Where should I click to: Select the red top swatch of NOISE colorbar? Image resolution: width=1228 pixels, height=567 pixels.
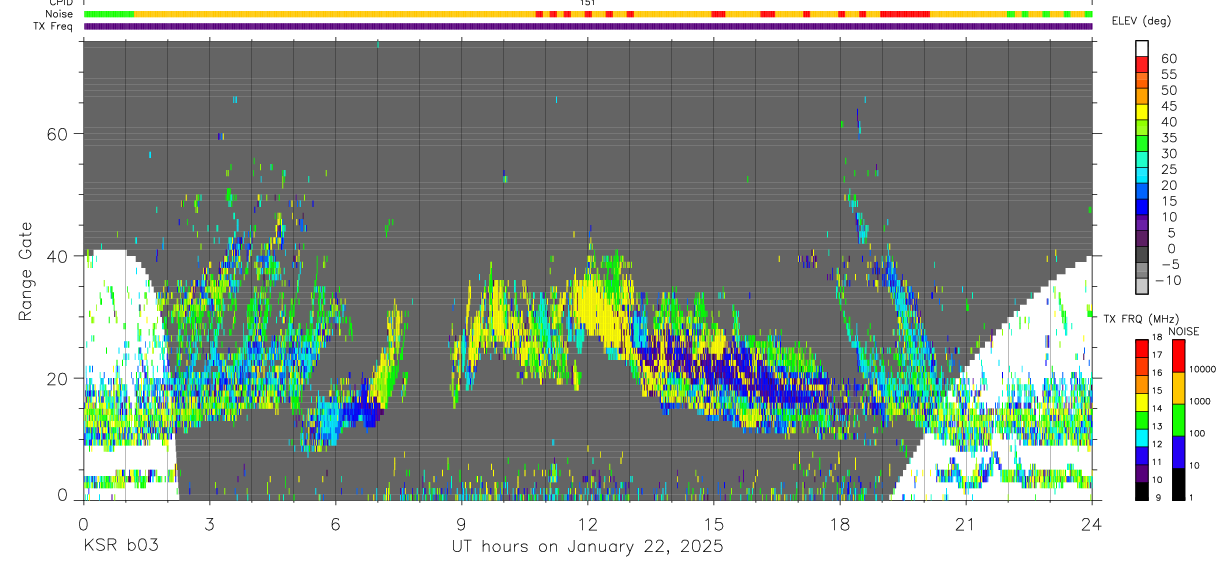point(1177,356)
